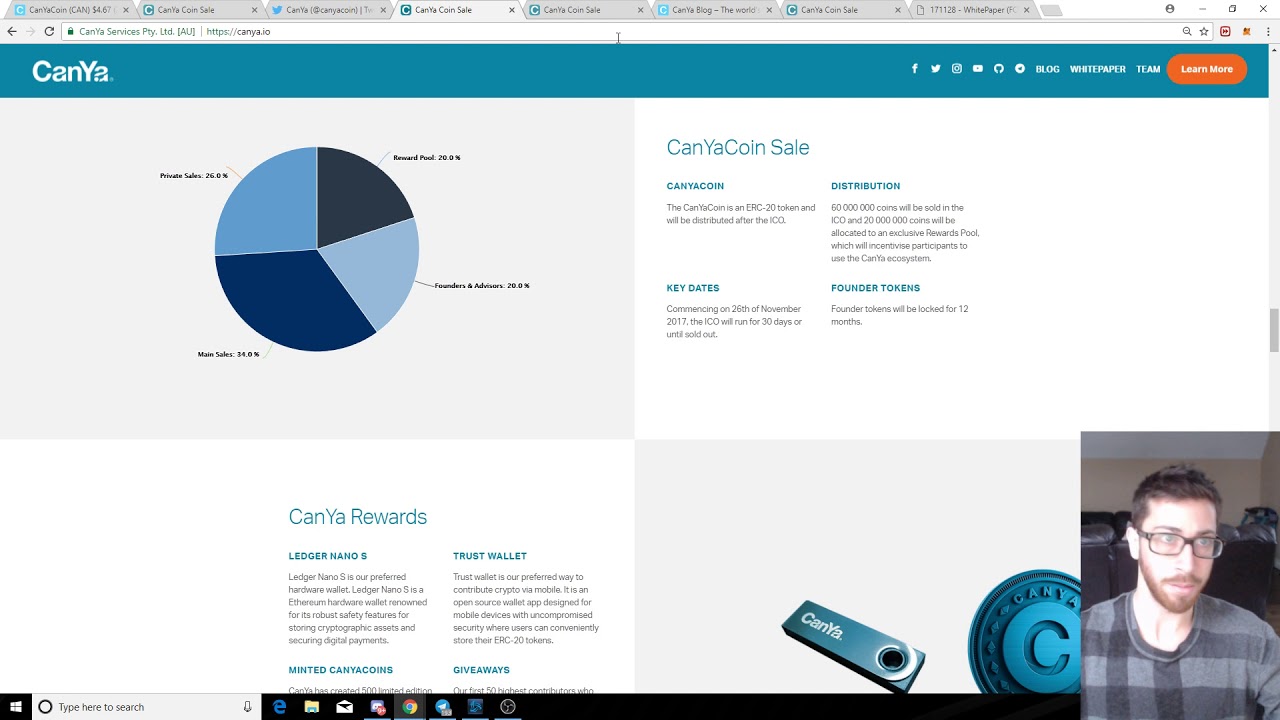Open the BLOG link in the header
The height and width of the screenshot is (720, 1280).
[1047, 69]
